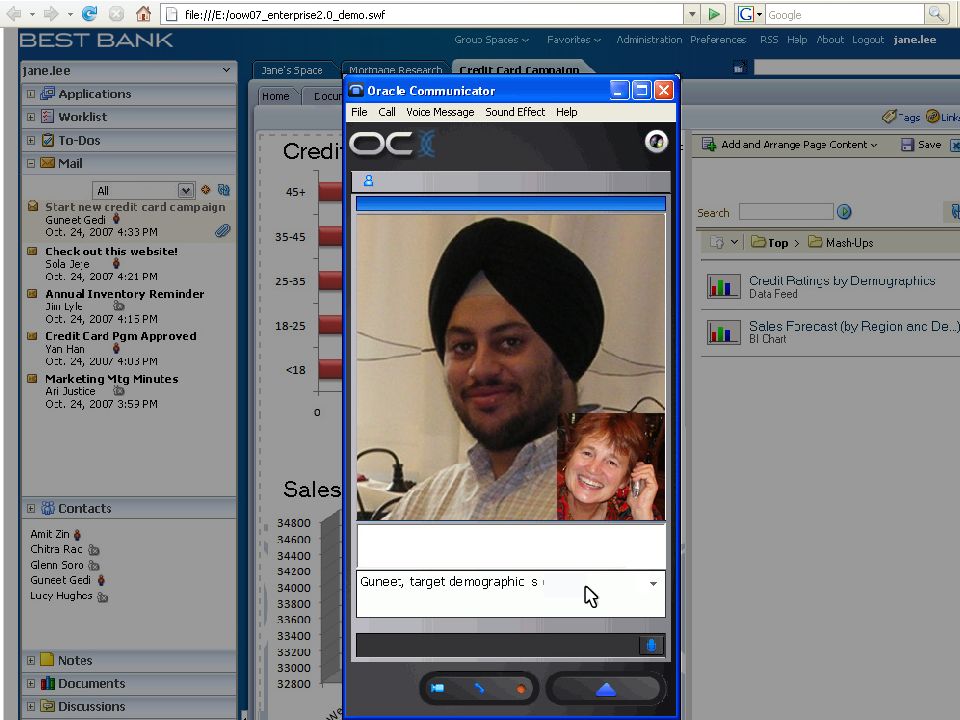This screenshot has height=720, width=960.
Task: Click the Logout link
Action: coord(868,40)
